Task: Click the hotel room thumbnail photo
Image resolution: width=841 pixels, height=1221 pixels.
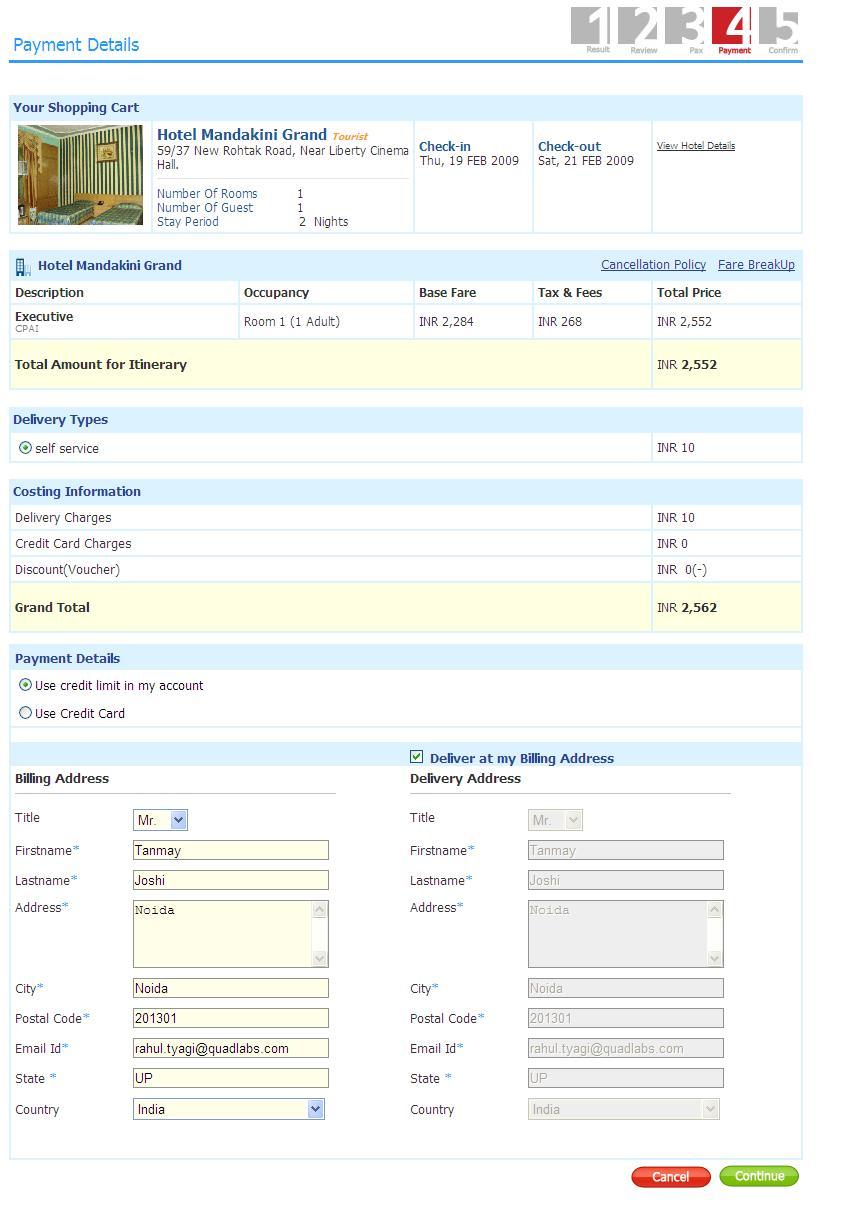Action: (x=80, y=175)
